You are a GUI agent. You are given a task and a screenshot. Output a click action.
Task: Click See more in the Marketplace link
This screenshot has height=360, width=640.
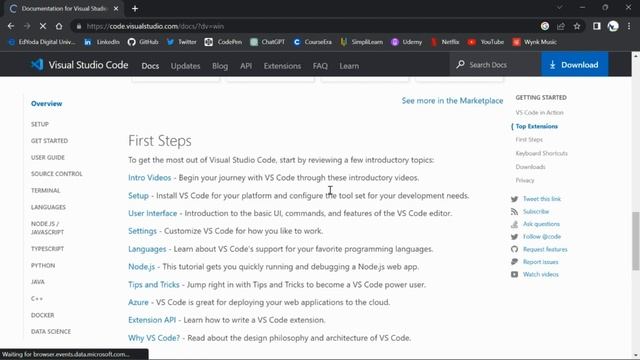pyautogui.click(x=452, y=100)
